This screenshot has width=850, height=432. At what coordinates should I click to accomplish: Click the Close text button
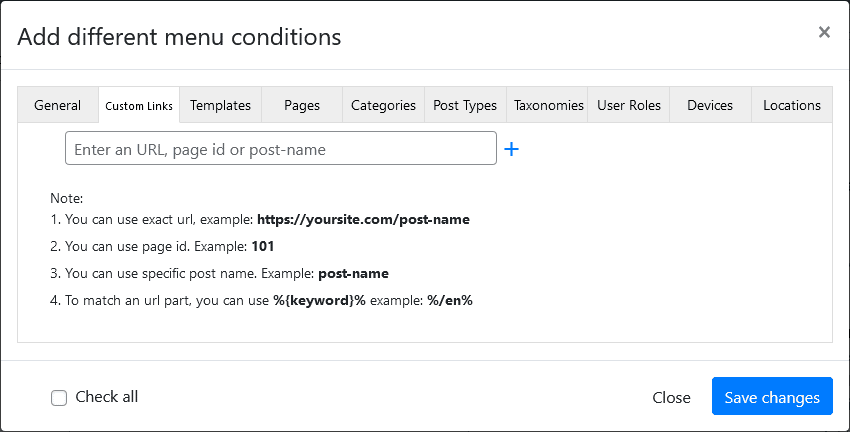click(671, 397)
